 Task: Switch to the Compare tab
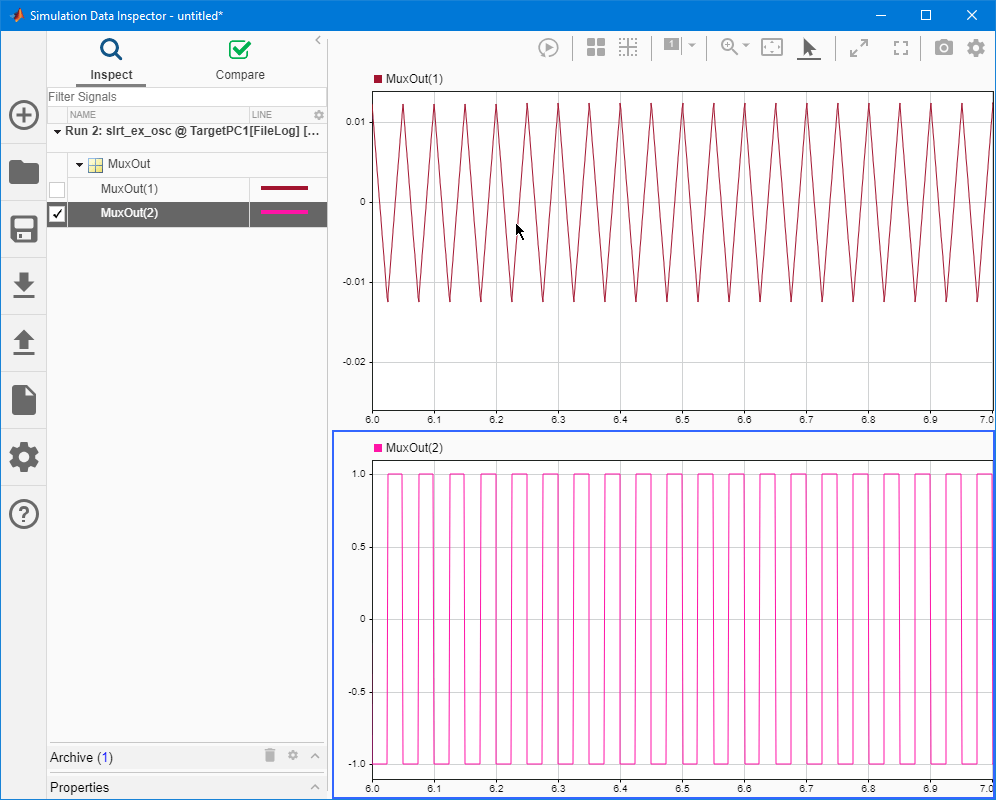[x=239, y=60]
